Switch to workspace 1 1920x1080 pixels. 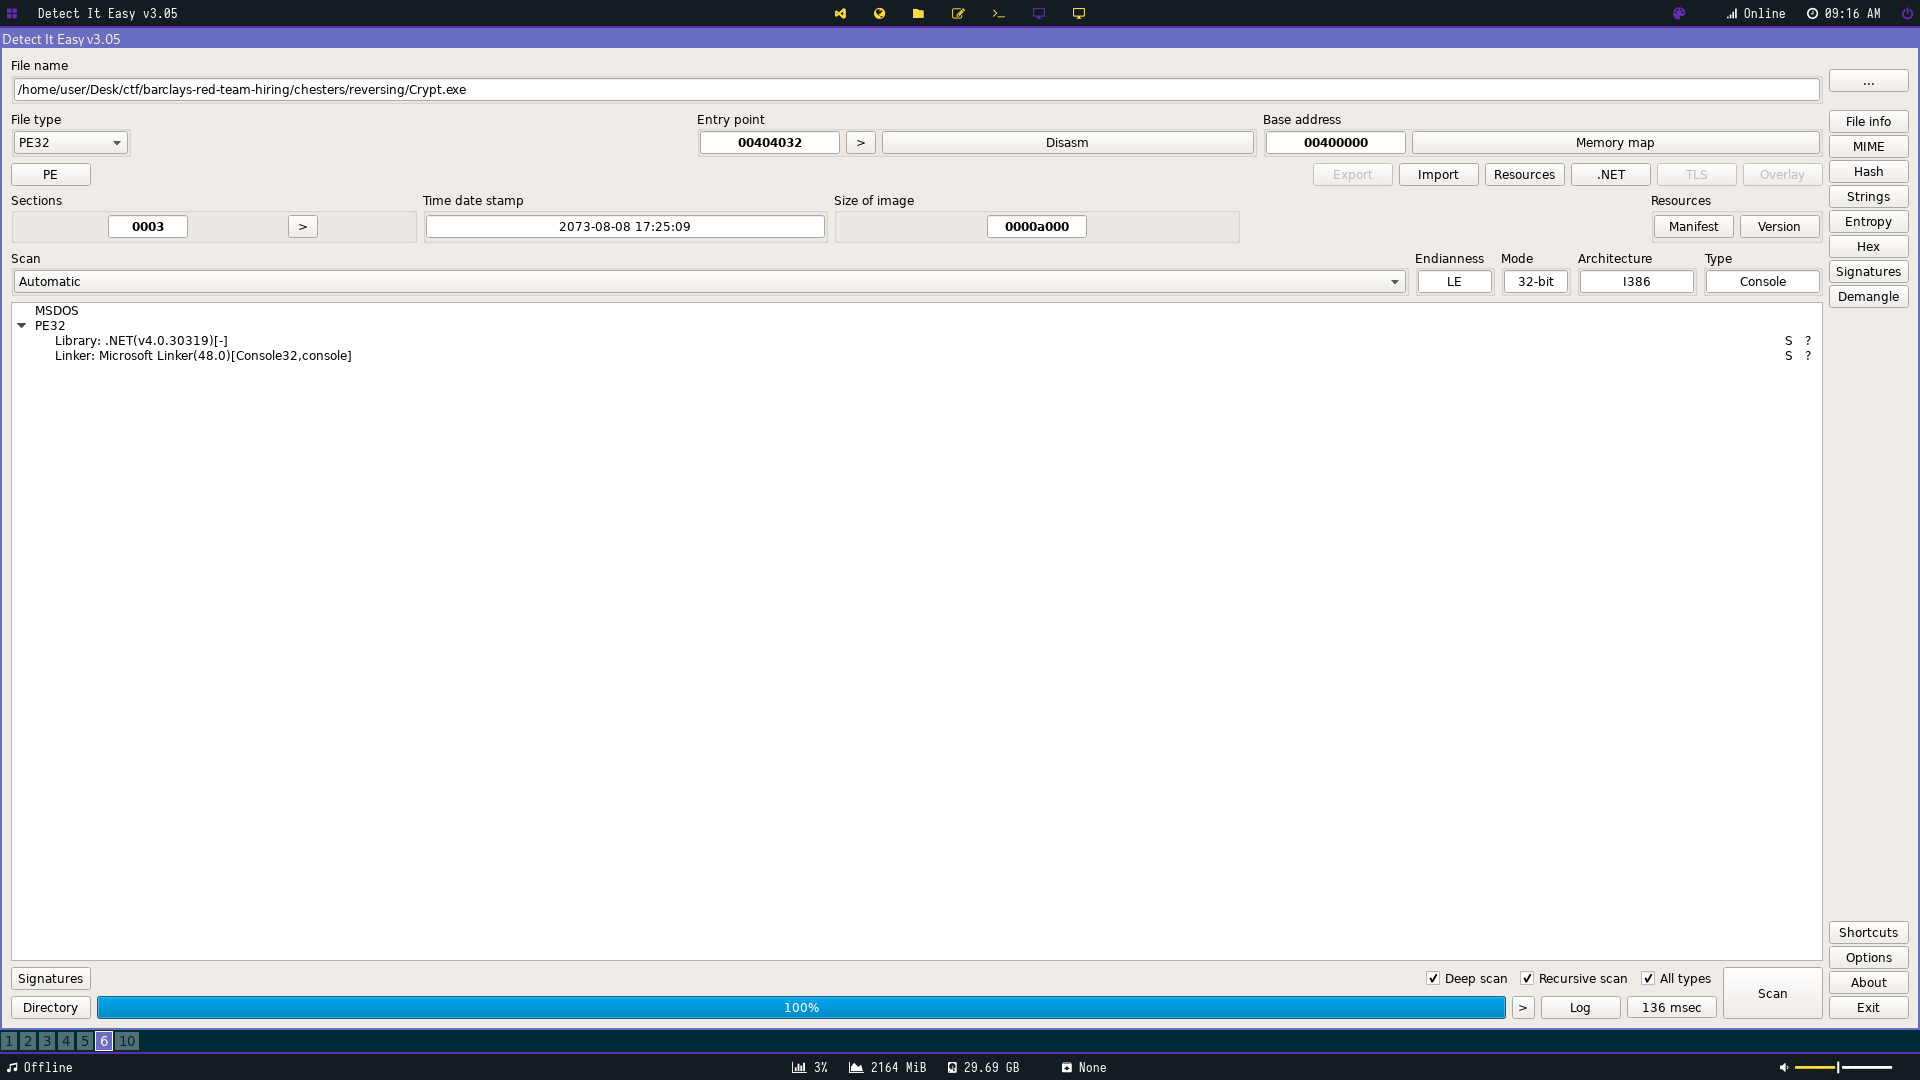(9, 1041)
